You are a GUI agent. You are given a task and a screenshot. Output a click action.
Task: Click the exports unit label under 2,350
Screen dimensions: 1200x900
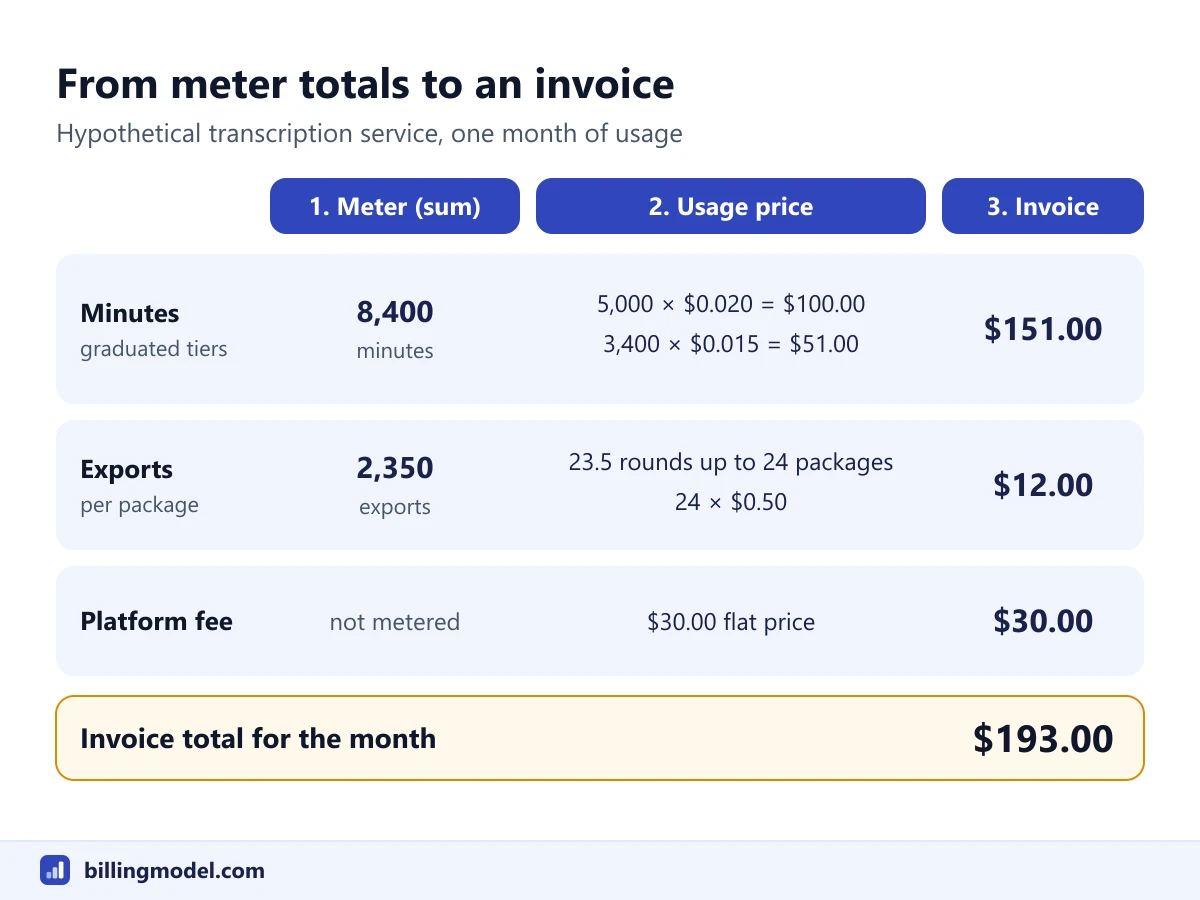(x=395, y=507)
